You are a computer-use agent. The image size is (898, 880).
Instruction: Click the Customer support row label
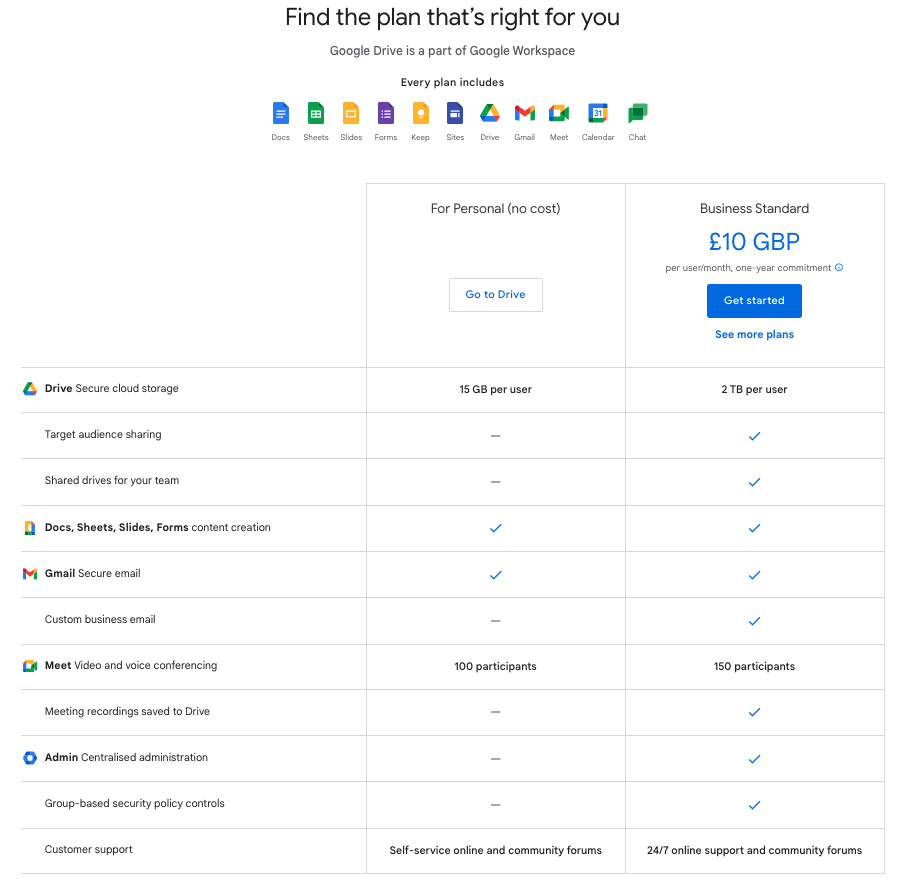click(x=89, y=850)
